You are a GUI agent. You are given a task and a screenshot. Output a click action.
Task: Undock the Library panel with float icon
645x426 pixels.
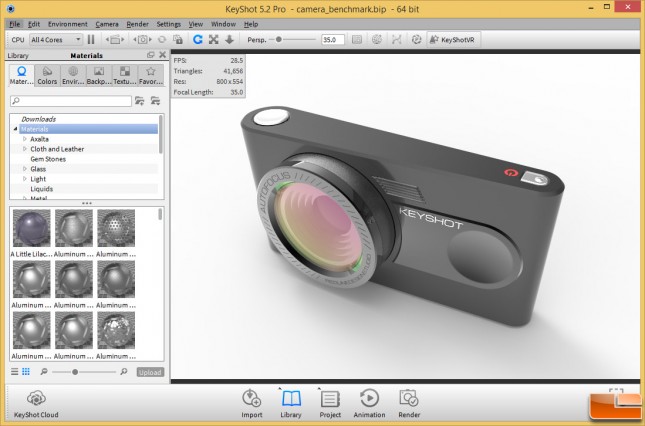click(151, 55)
